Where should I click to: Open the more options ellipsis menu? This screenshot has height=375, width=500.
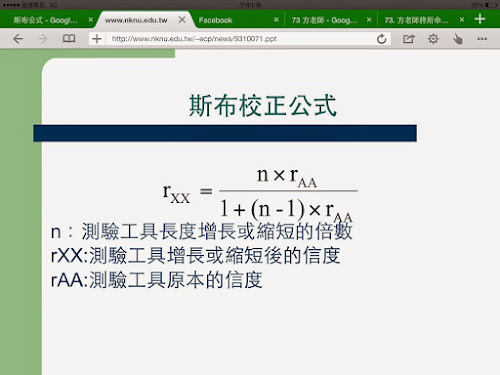pyautogui.click(x=482, y=39)
